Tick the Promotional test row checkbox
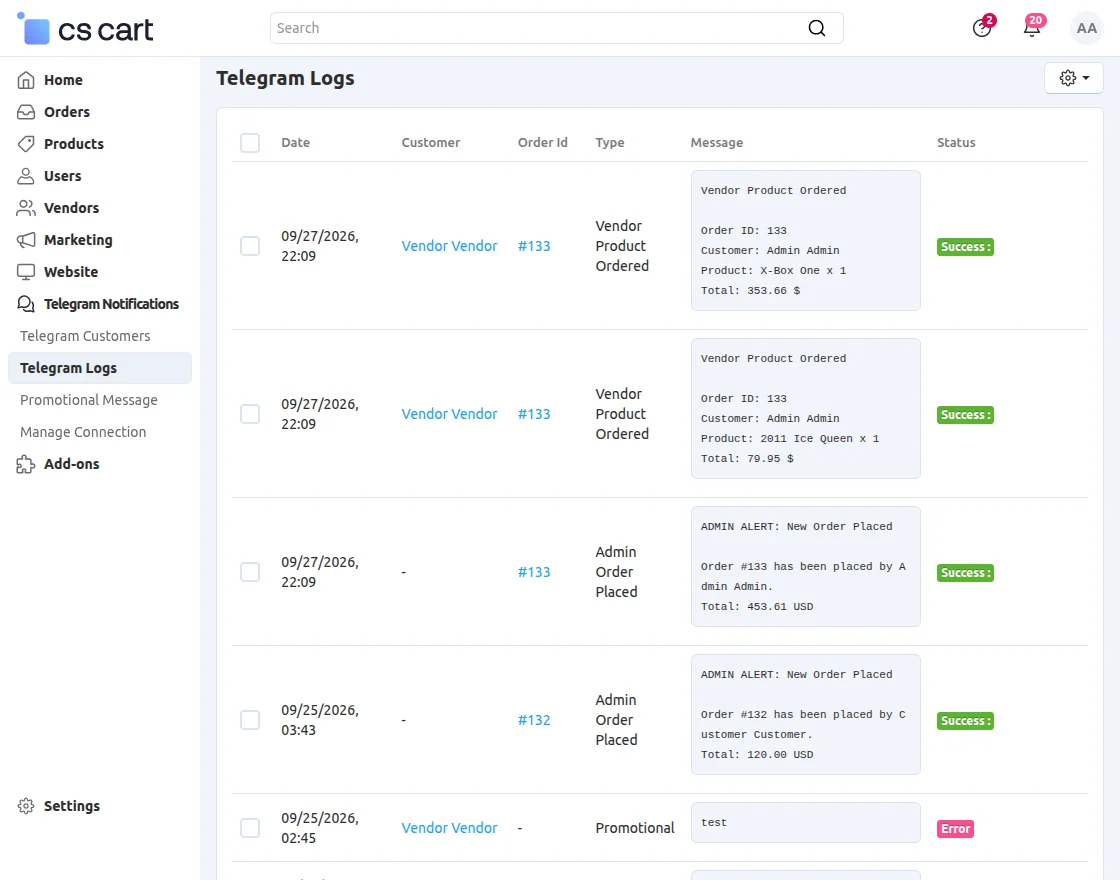The width and height of the screenshot is (1120, 880). (x=250, y=829)
